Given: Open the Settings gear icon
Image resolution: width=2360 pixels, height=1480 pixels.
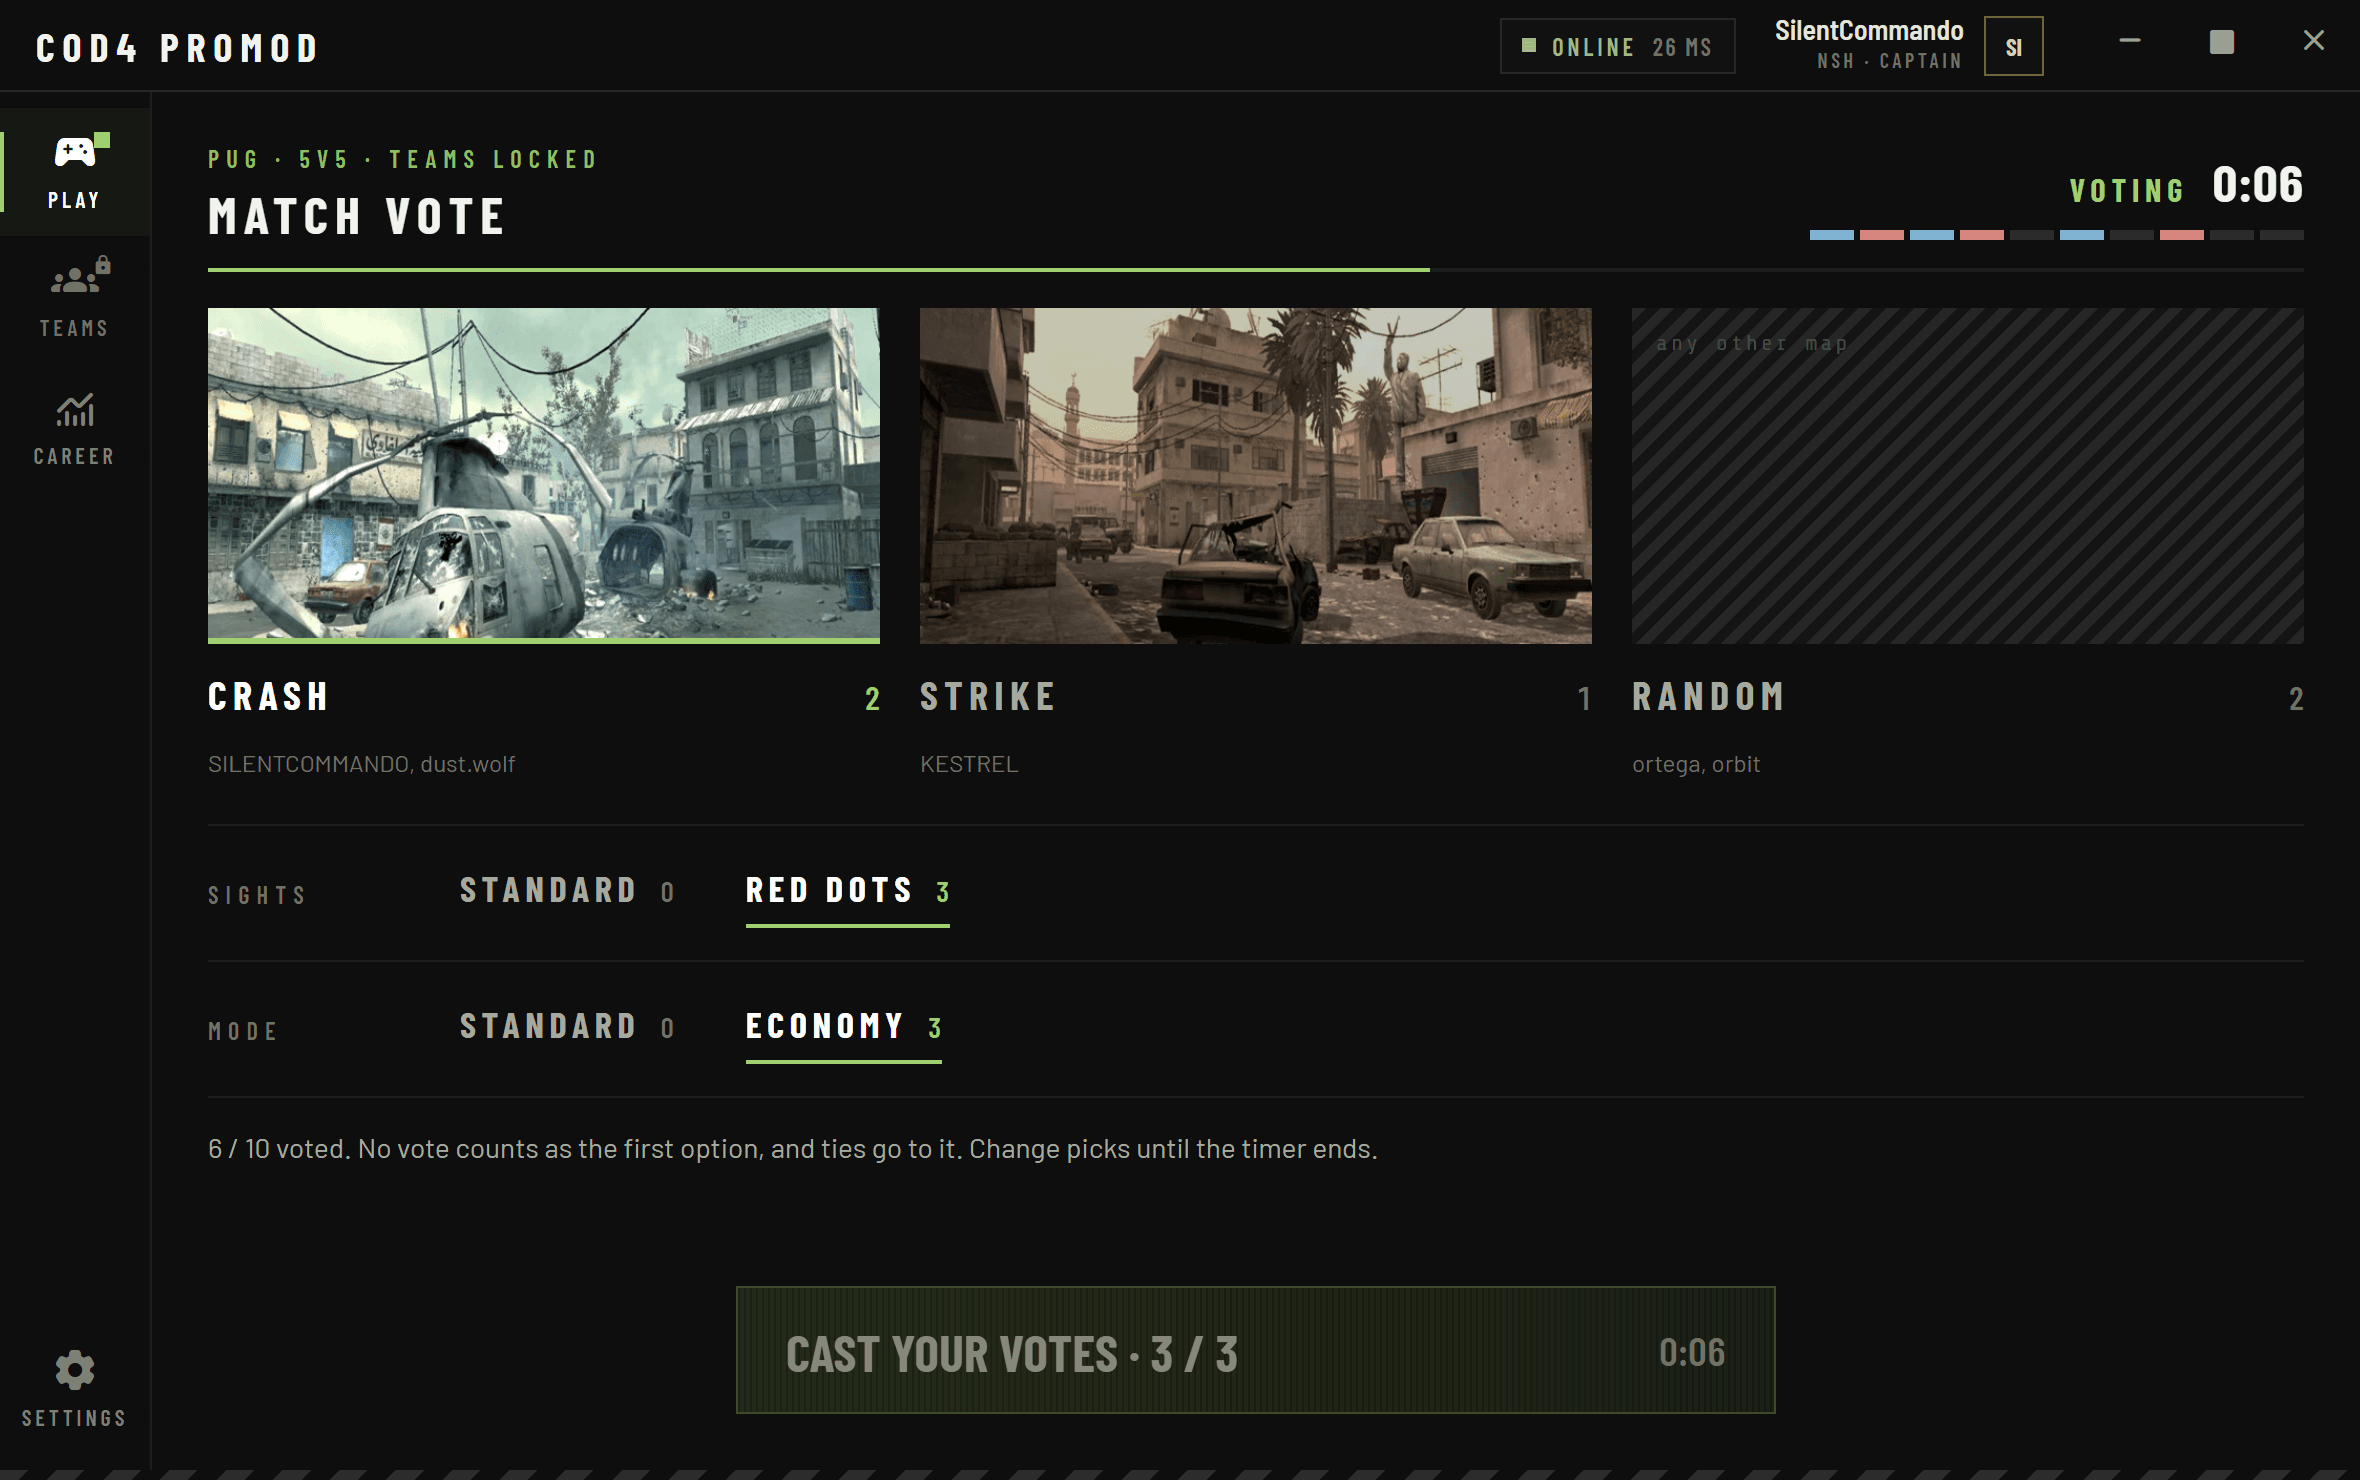Looking at the screenshot, I should 75,1370.
